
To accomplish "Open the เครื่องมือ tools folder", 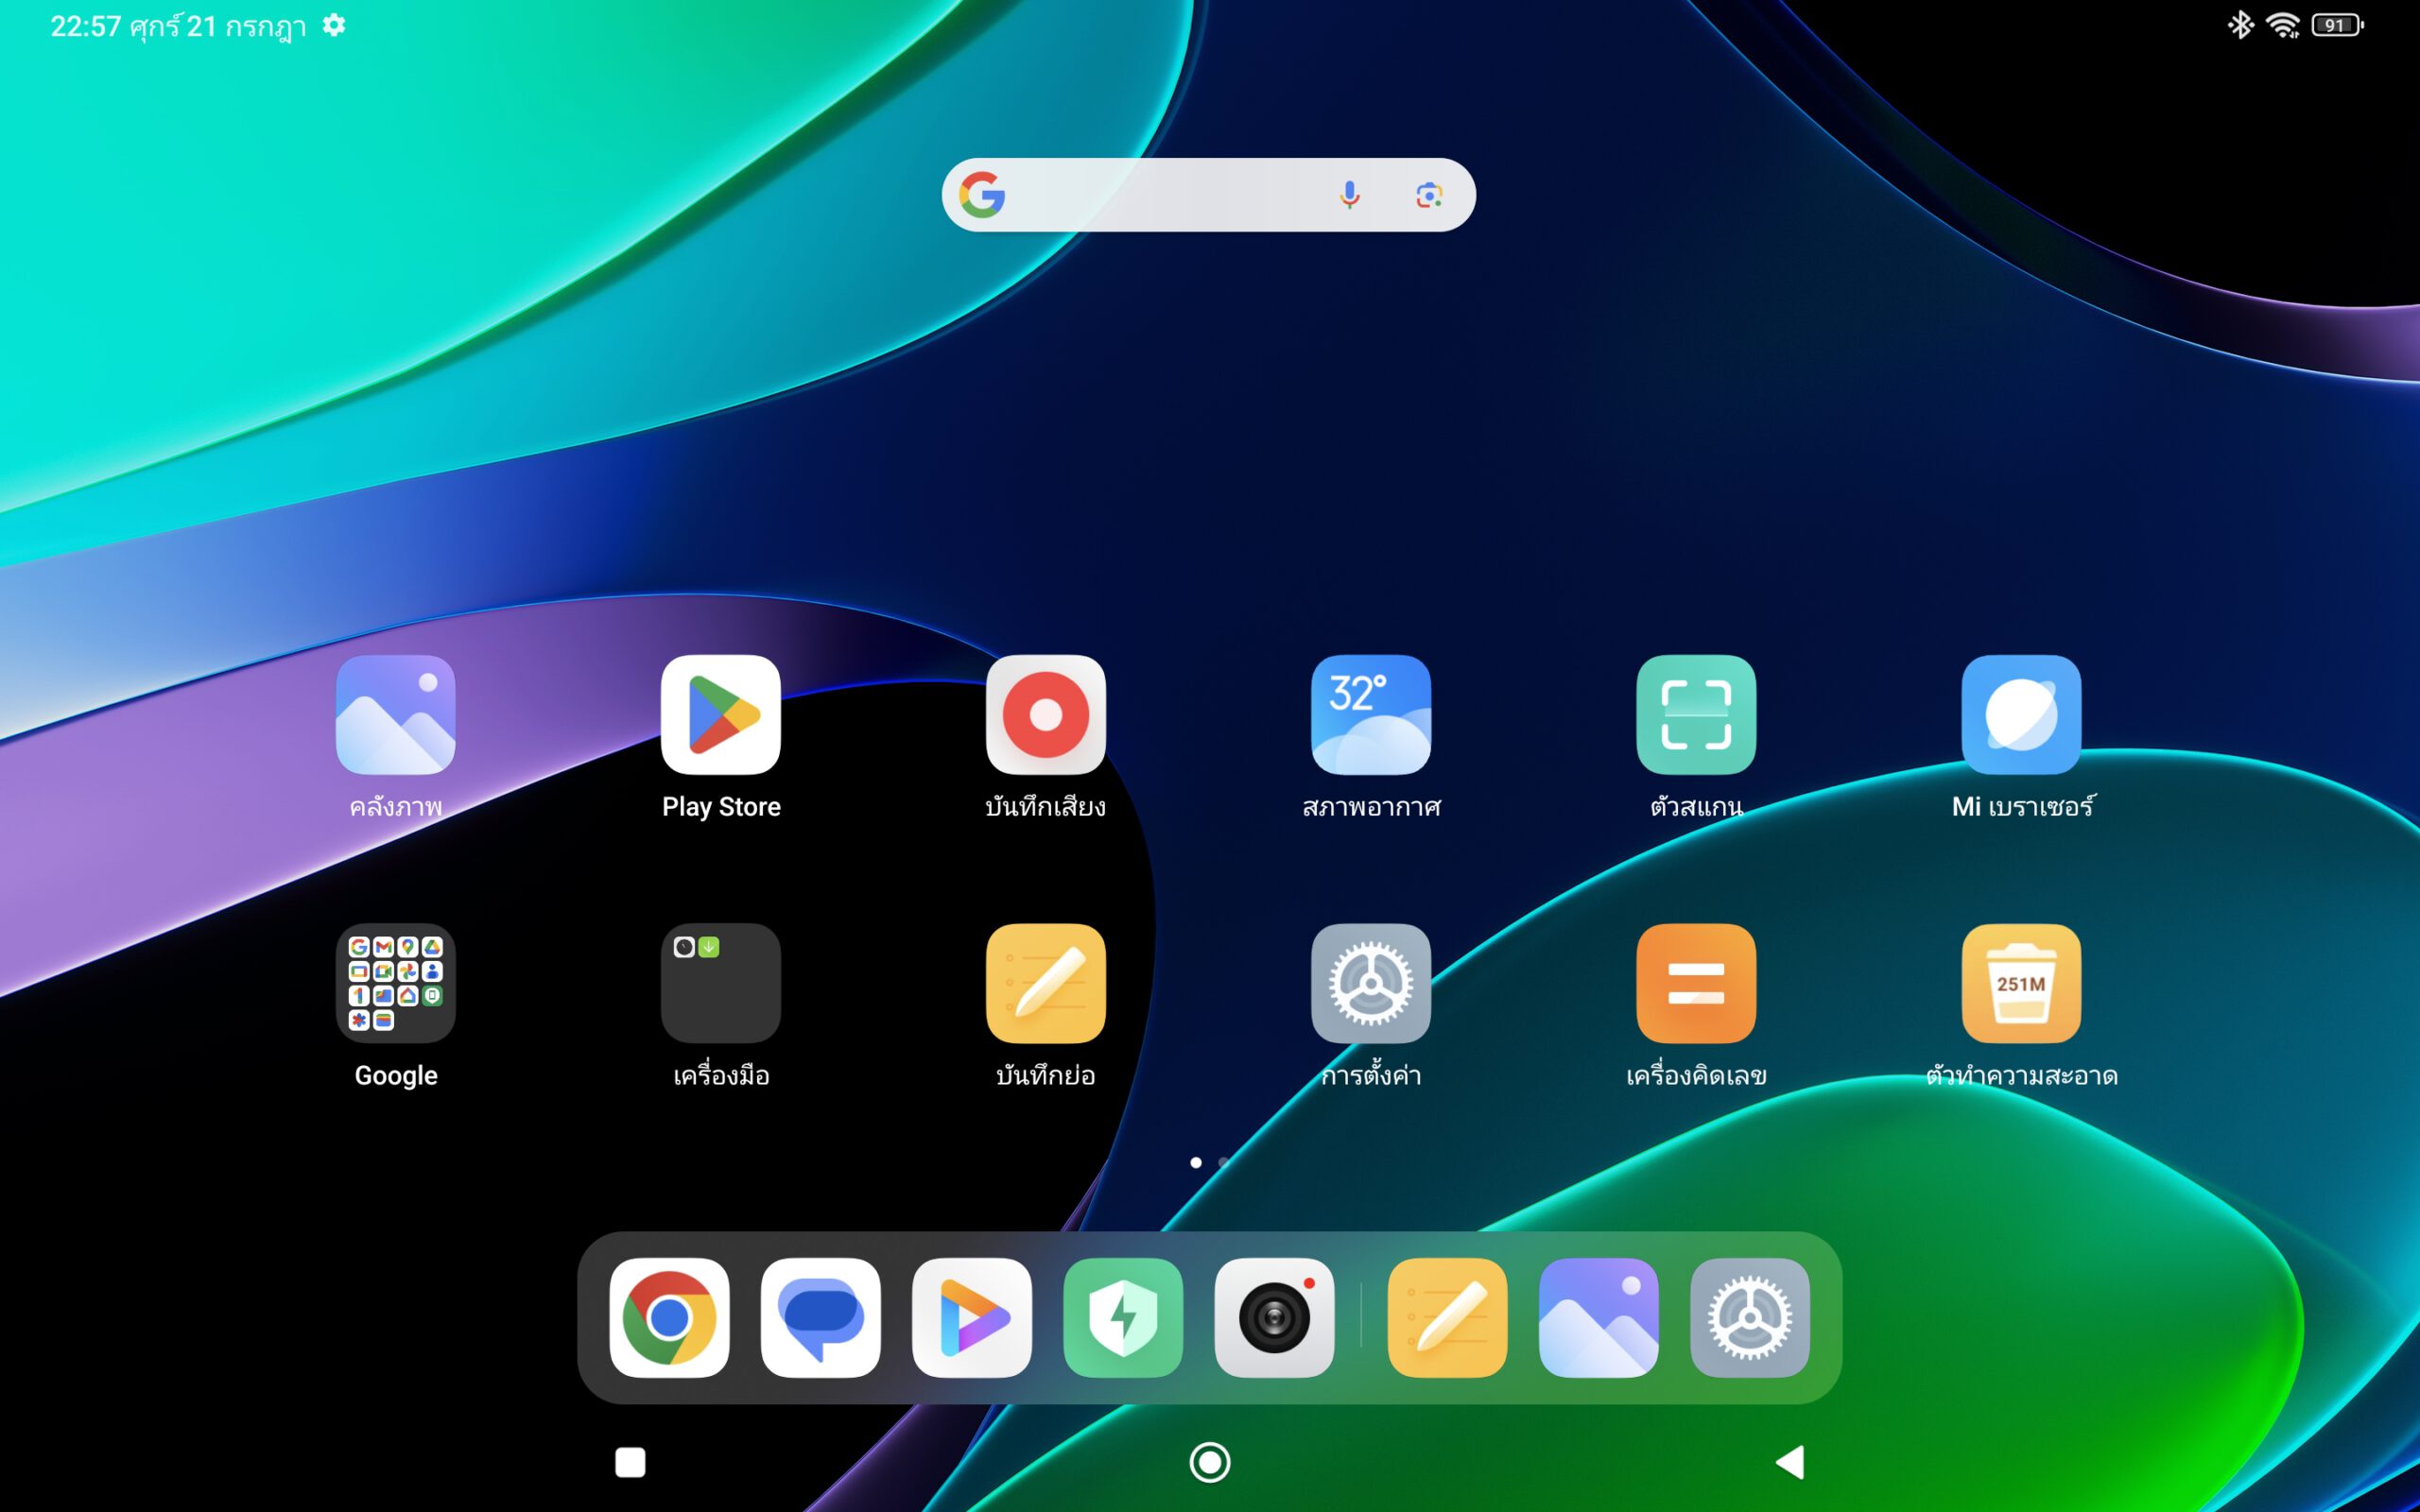I will pos(720,983).
